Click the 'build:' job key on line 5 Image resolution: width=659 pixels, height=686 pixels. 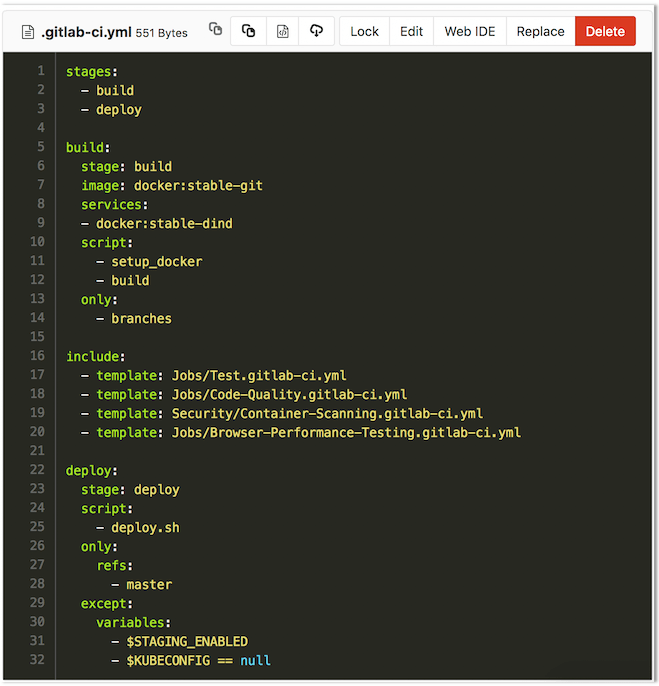(x=88, y=147)
